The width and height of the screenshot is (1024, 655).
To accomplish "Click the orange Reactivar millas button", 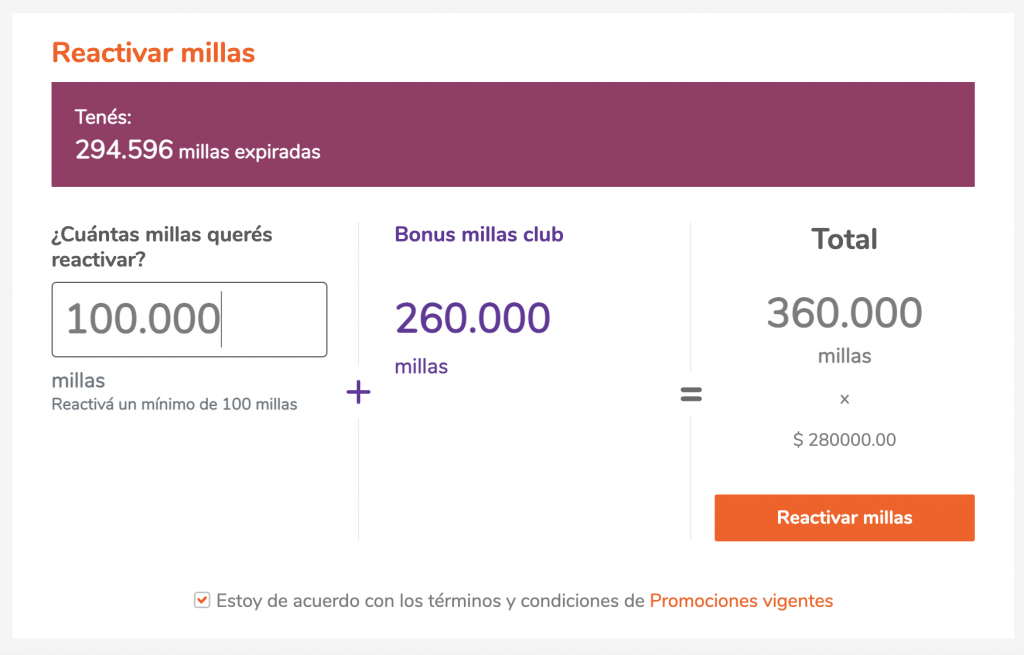I will [x=844, y=518].
